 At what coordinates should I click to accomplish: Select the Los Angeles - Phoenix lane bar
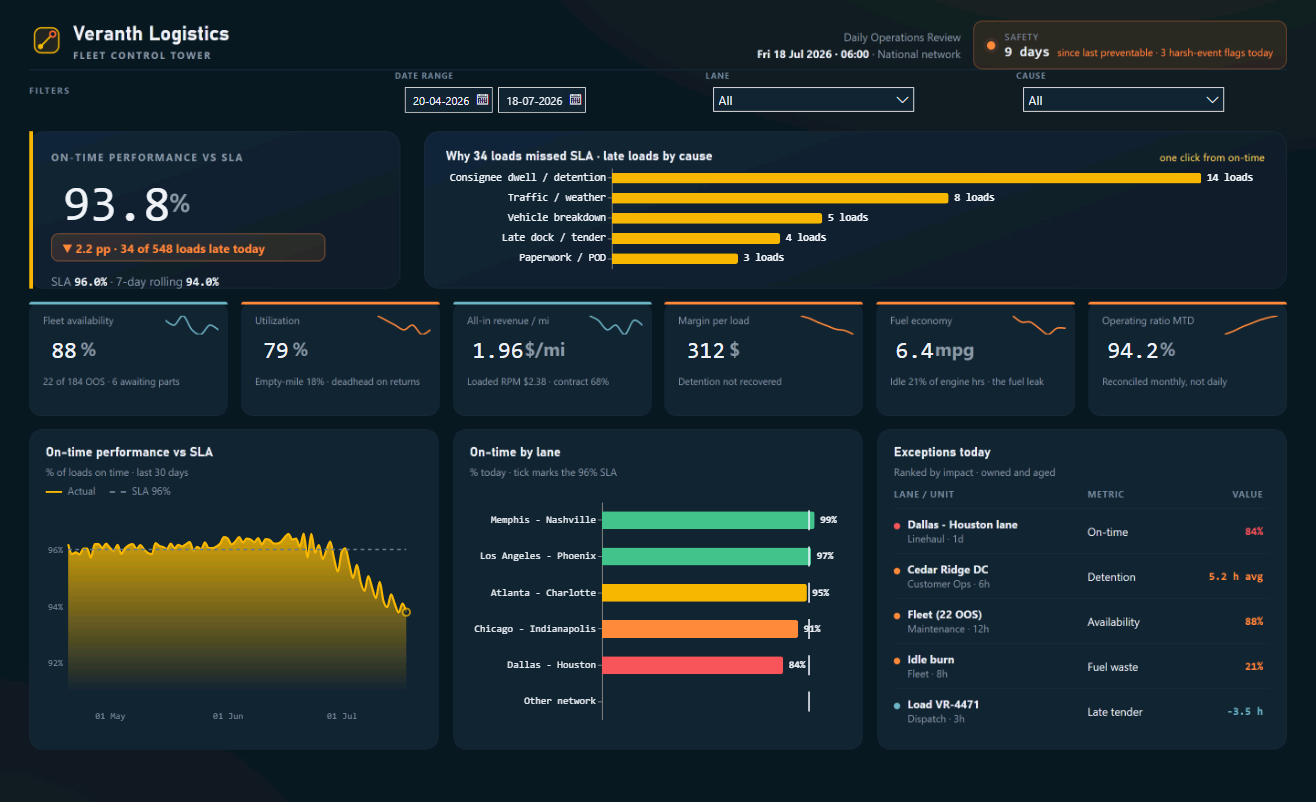(707, 556)
